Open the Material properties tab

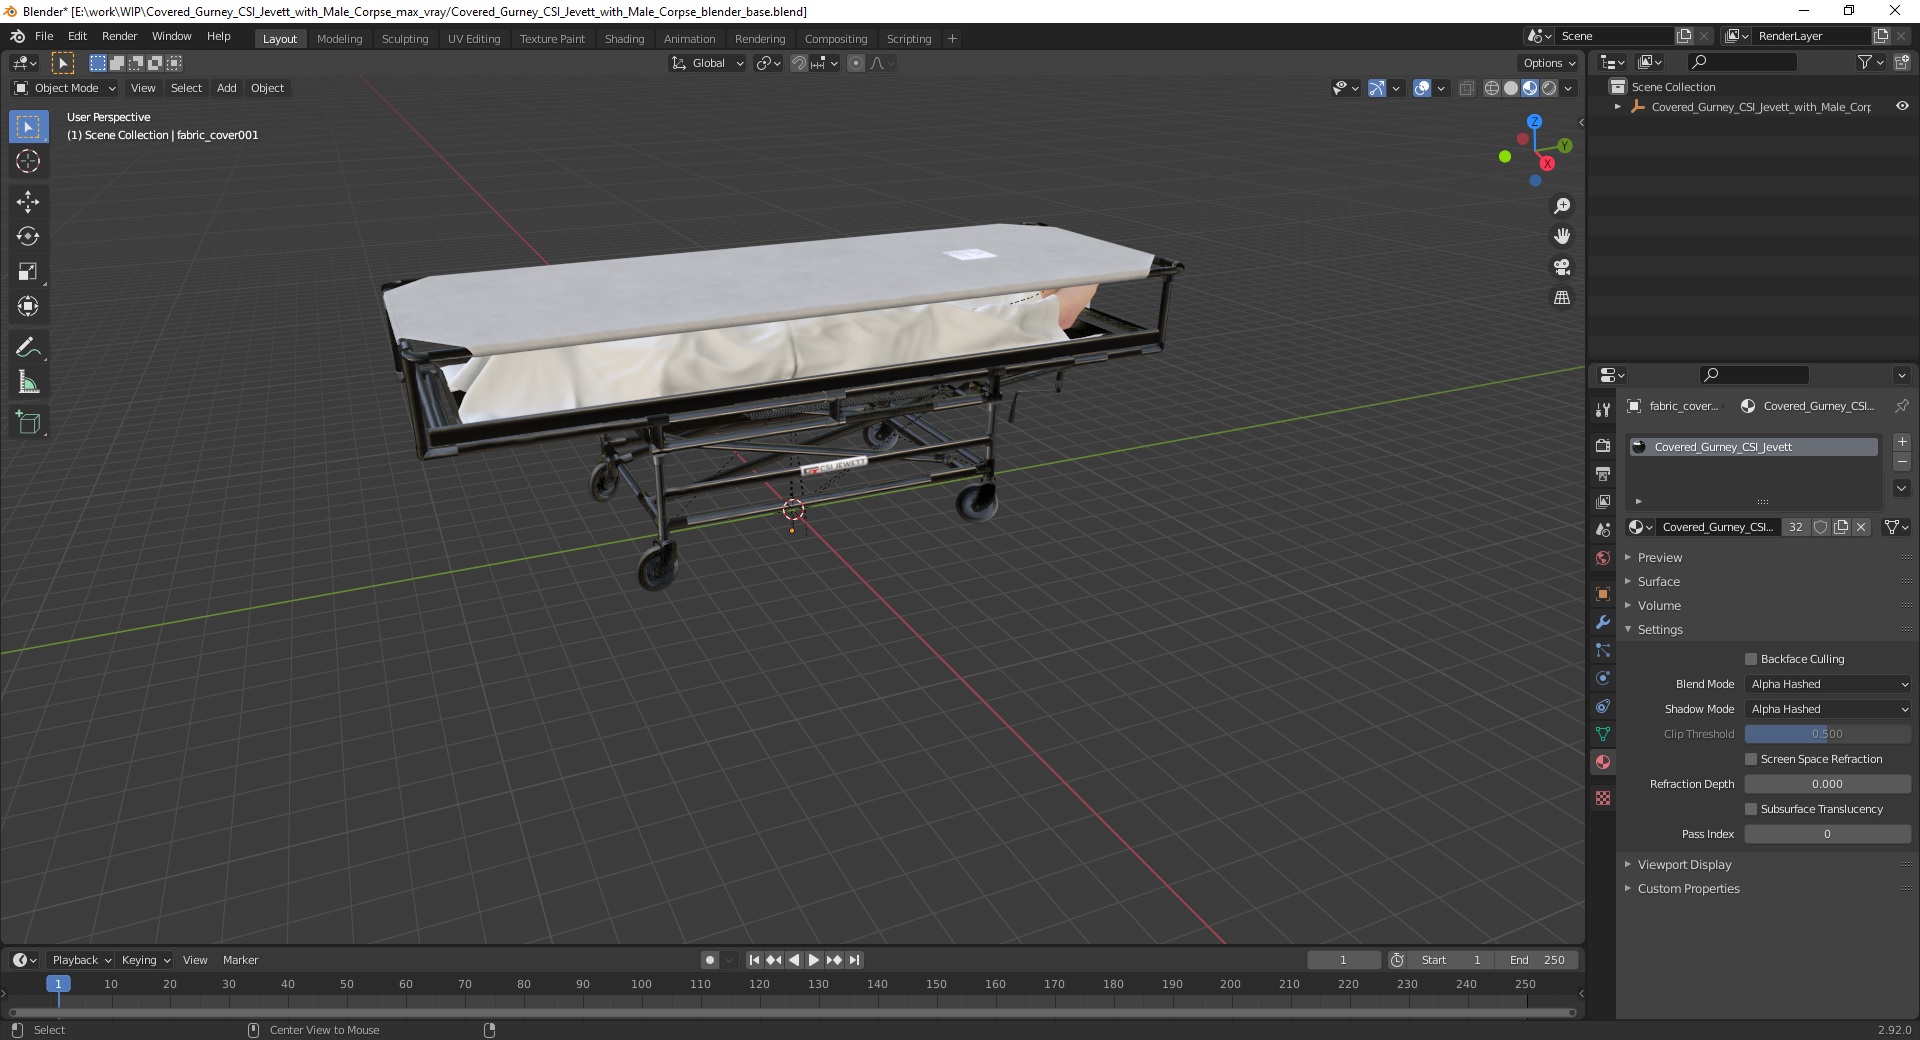pos(1603,762)
